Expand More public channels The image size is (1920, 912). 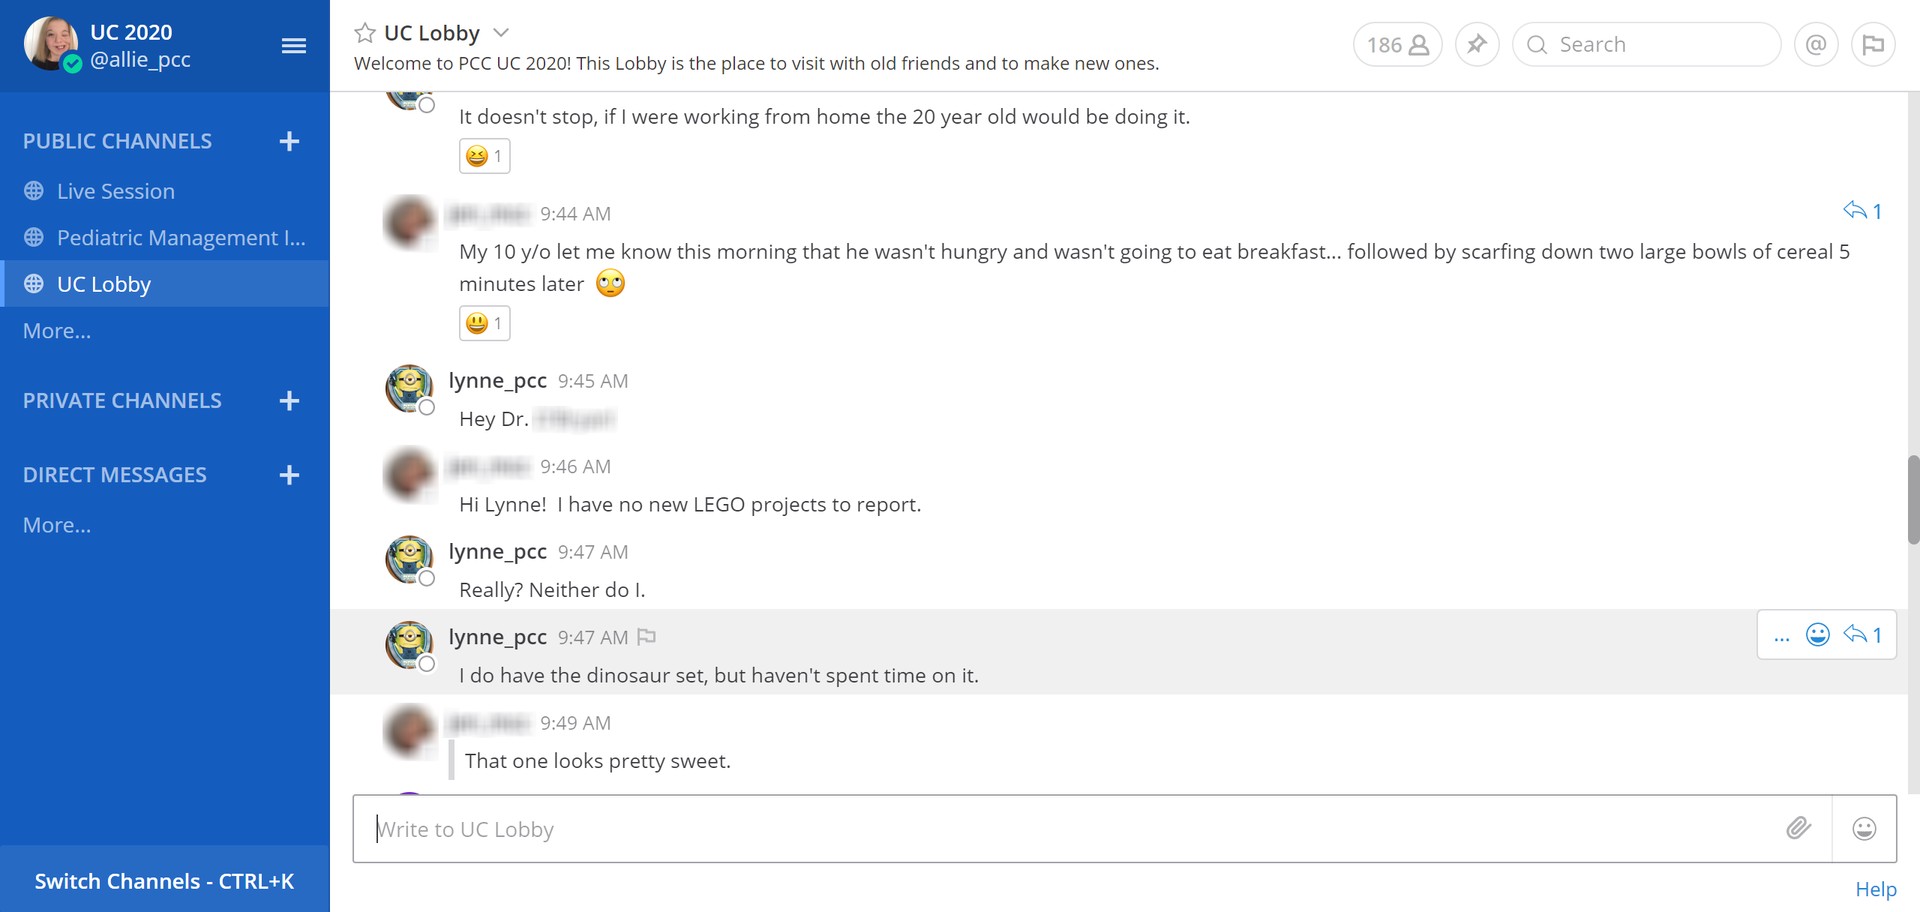pos(57,331)
